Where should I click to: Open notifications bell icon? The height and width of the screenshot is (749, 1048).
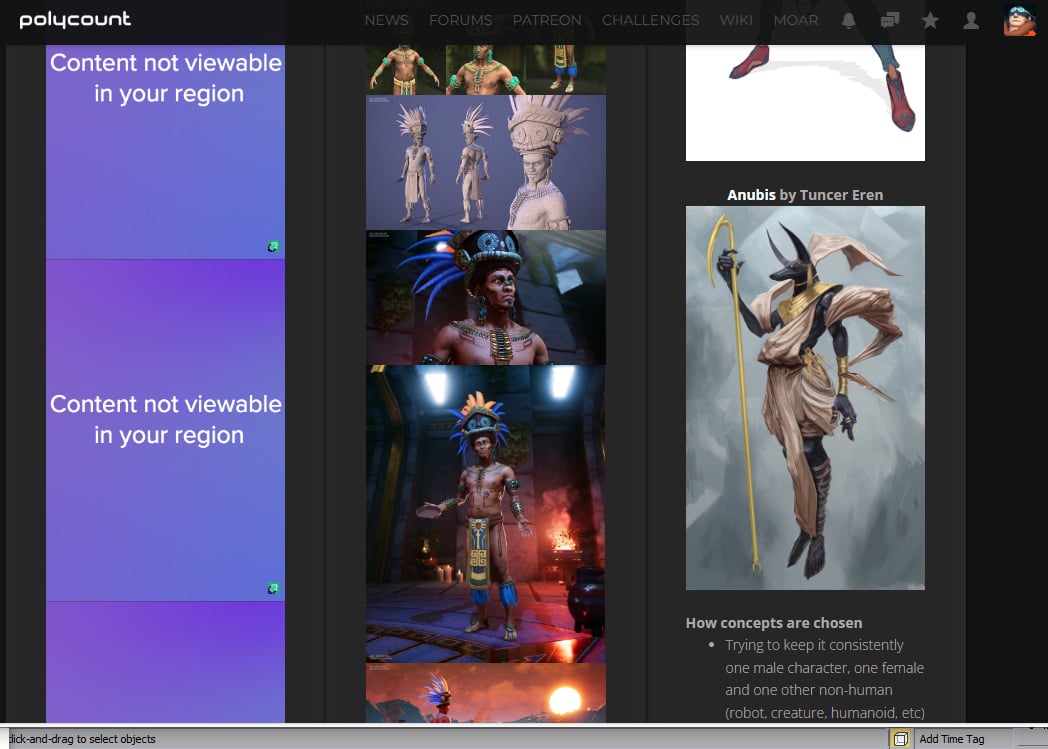pos(848,21)
